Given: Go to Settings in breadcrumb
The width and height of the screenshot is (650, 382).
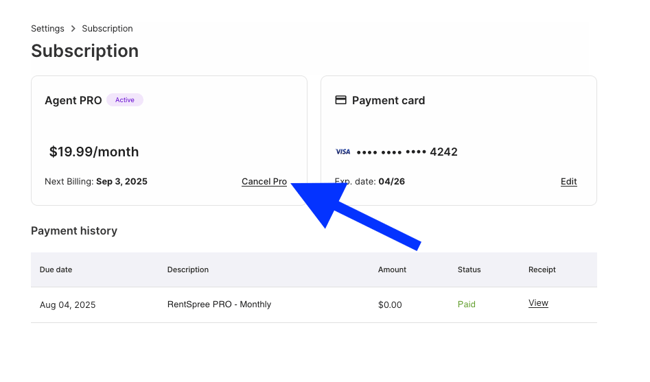Looking at the screenshot, I should [x=47, y=29].
